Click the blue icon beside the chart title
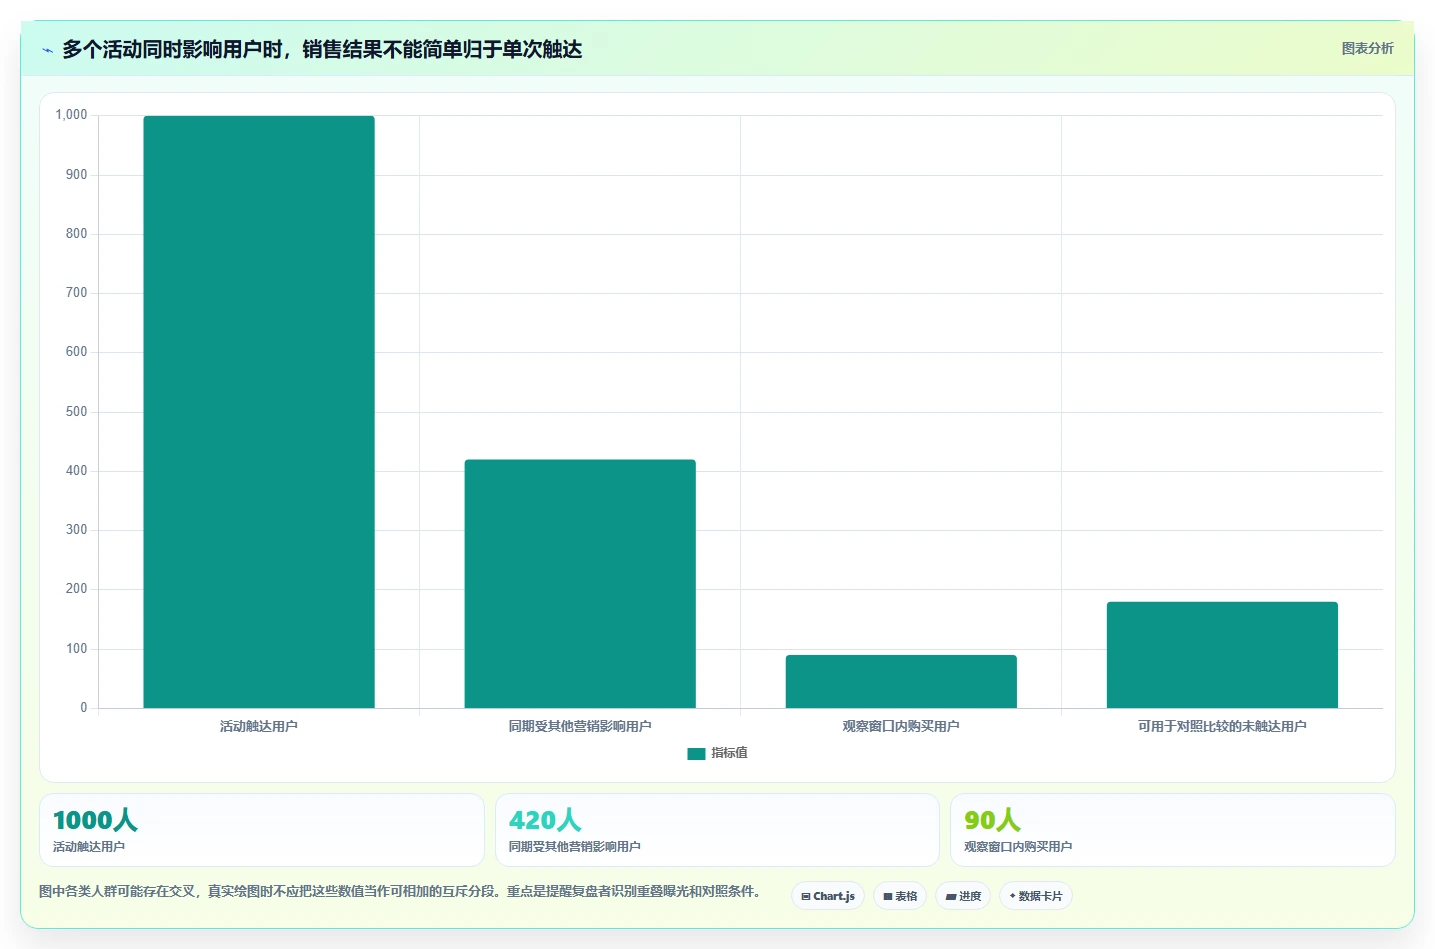 [x=47, y=50]
